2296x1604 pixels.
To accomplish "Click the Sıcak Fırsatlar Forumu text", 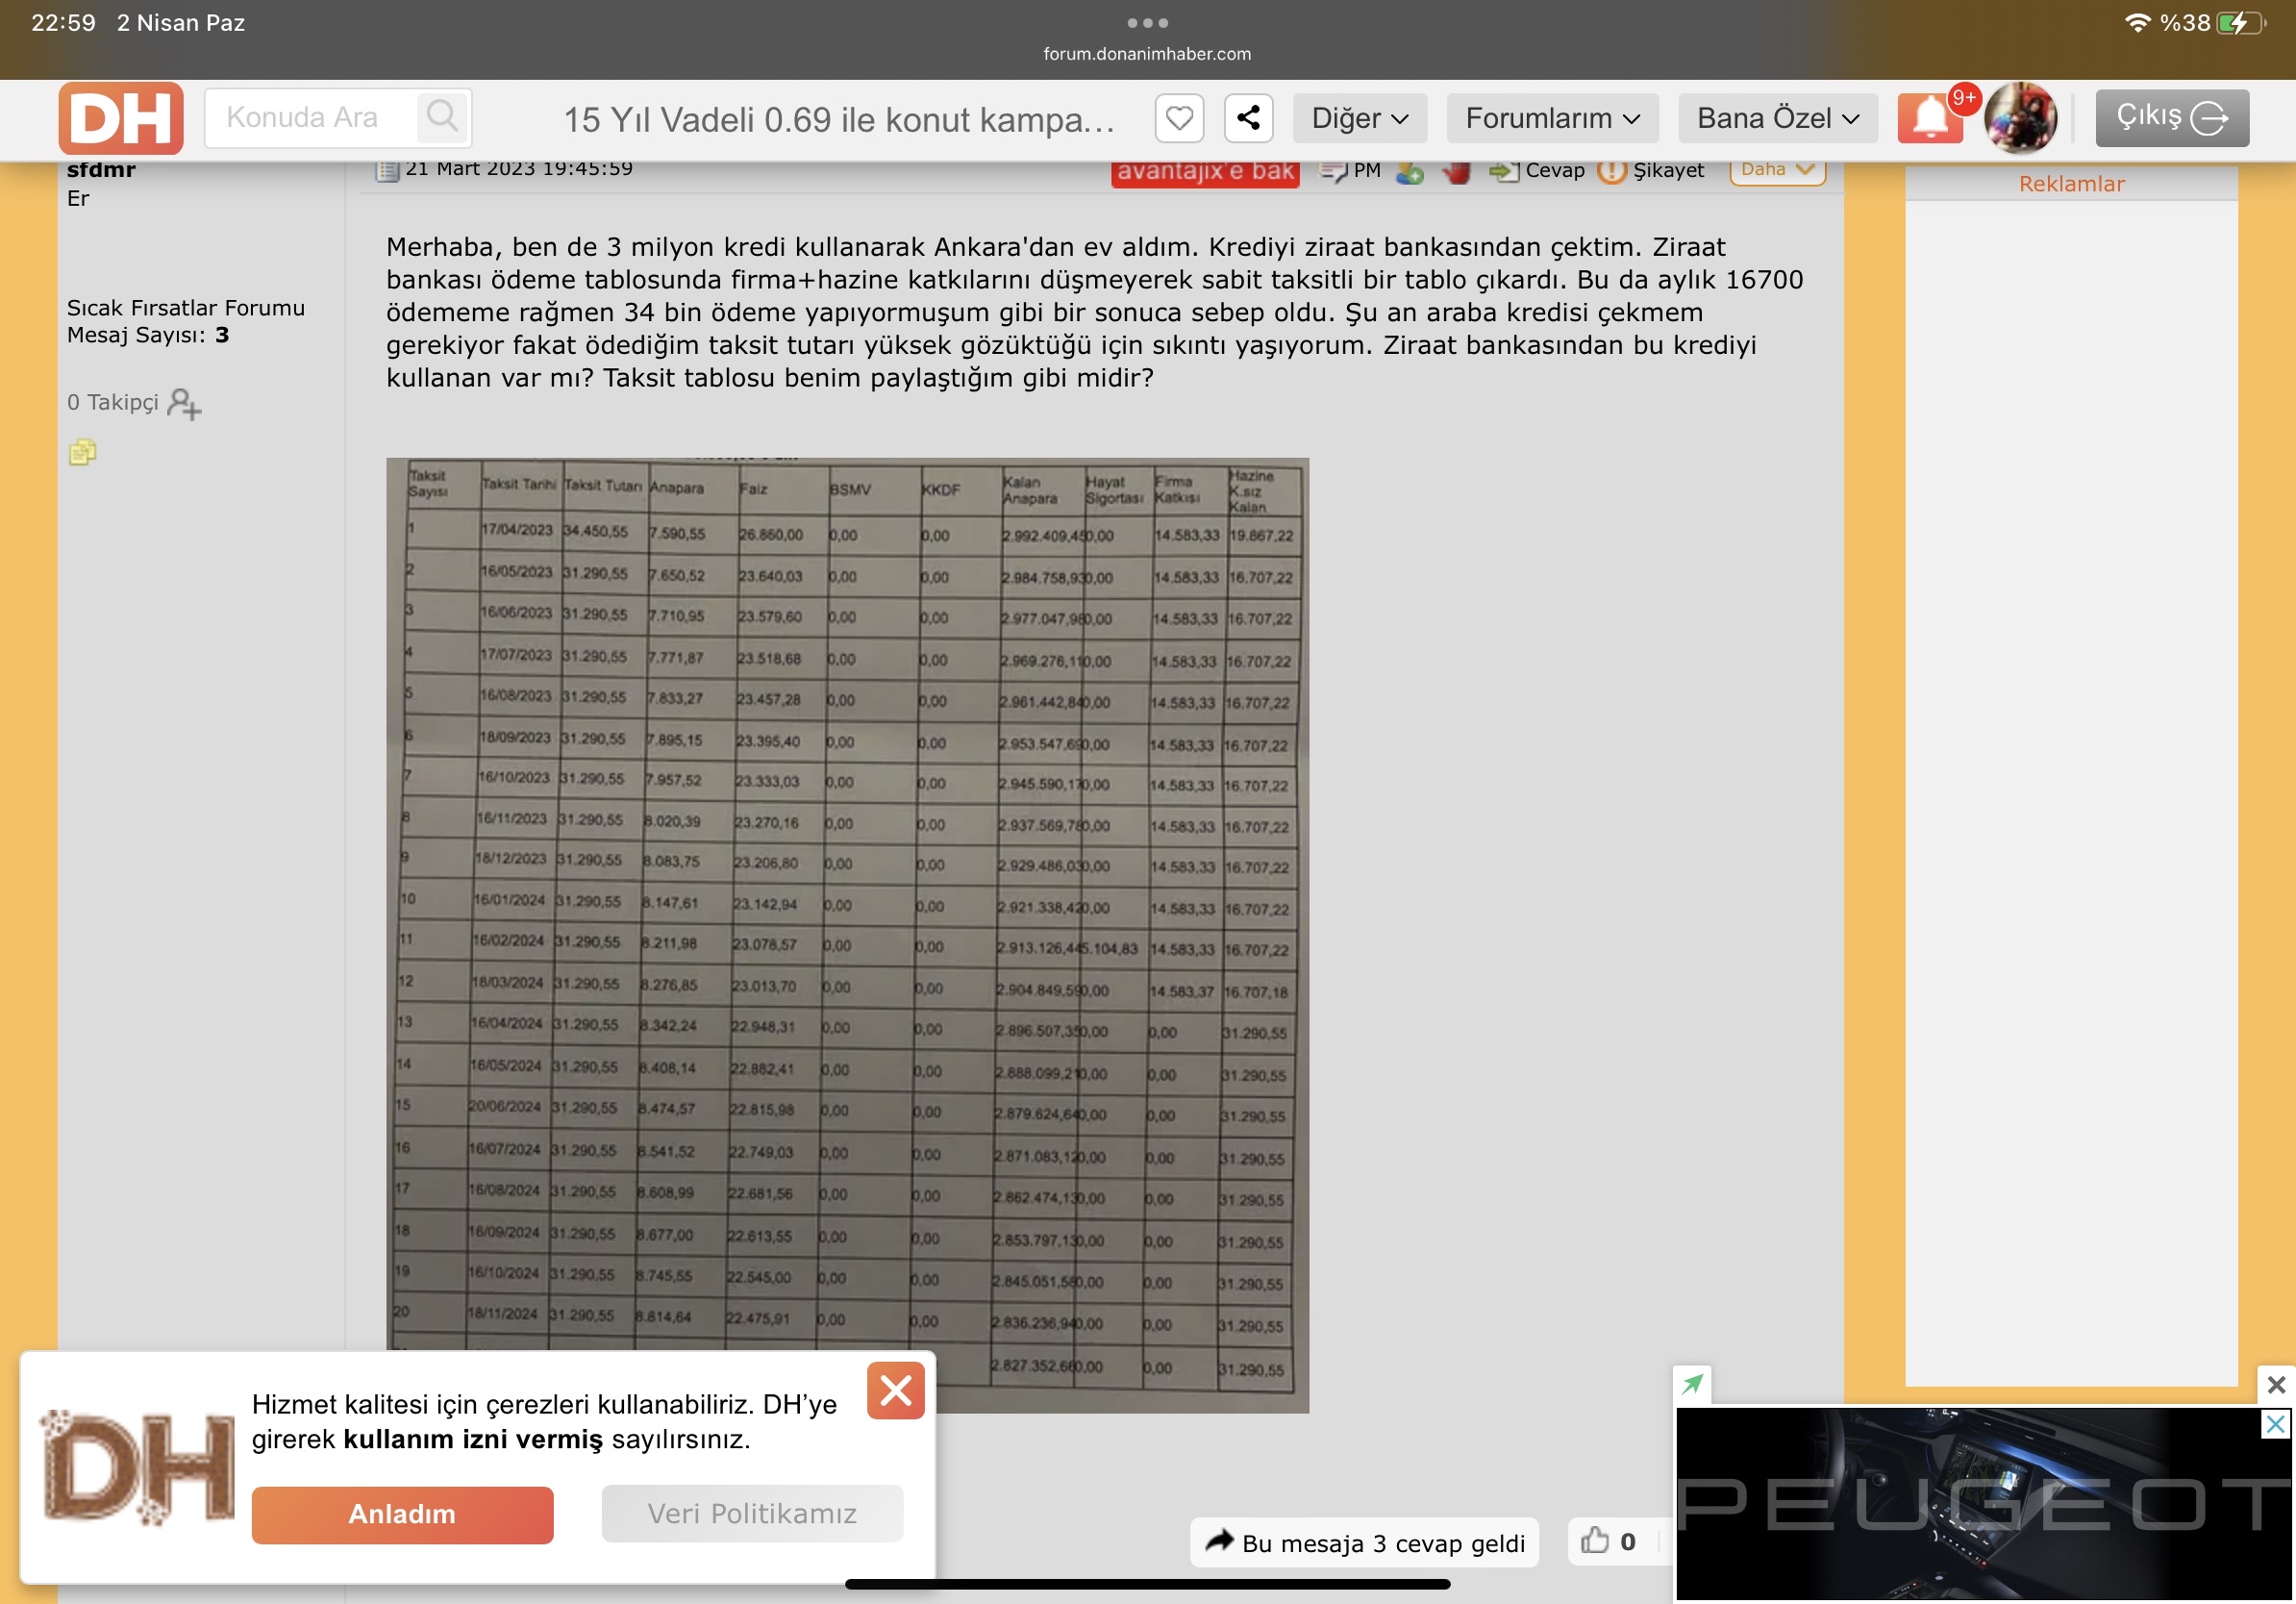I will 186,308.
